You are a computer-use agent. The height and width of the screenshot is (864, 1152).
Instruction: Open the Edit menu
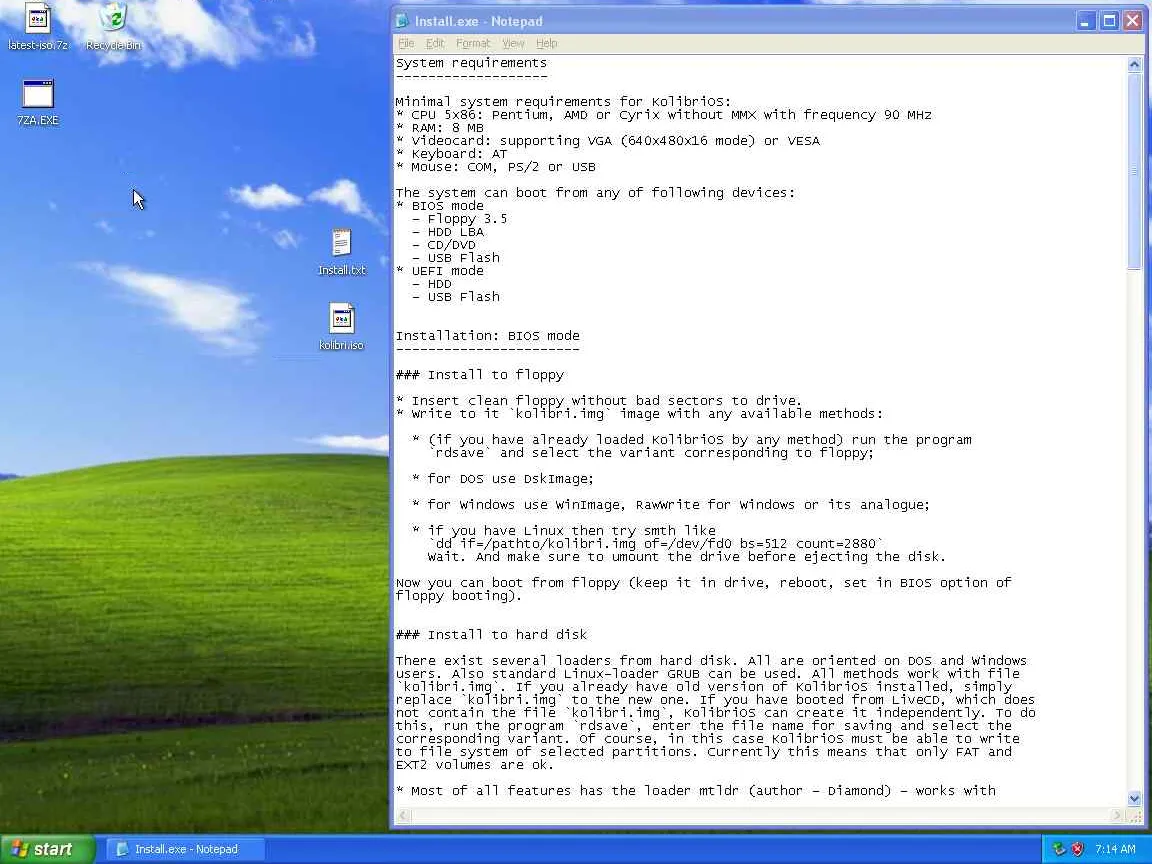point(435,43)
